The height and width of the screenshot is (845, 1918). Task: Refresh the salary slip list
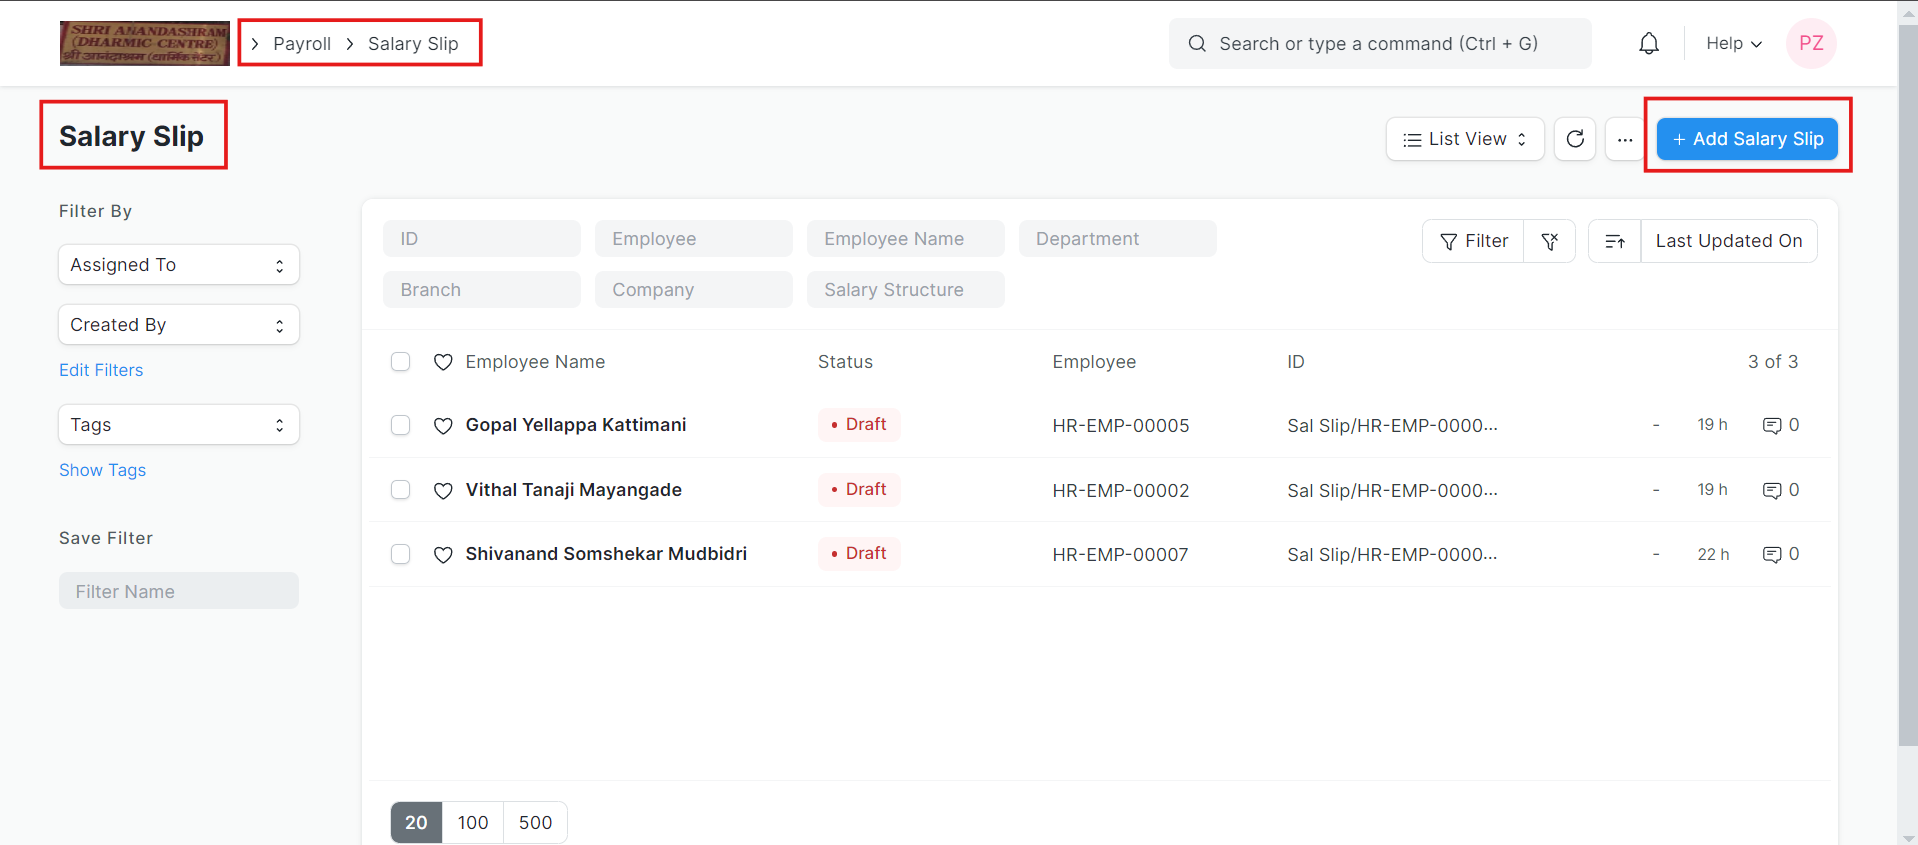tap(1575, 139)
